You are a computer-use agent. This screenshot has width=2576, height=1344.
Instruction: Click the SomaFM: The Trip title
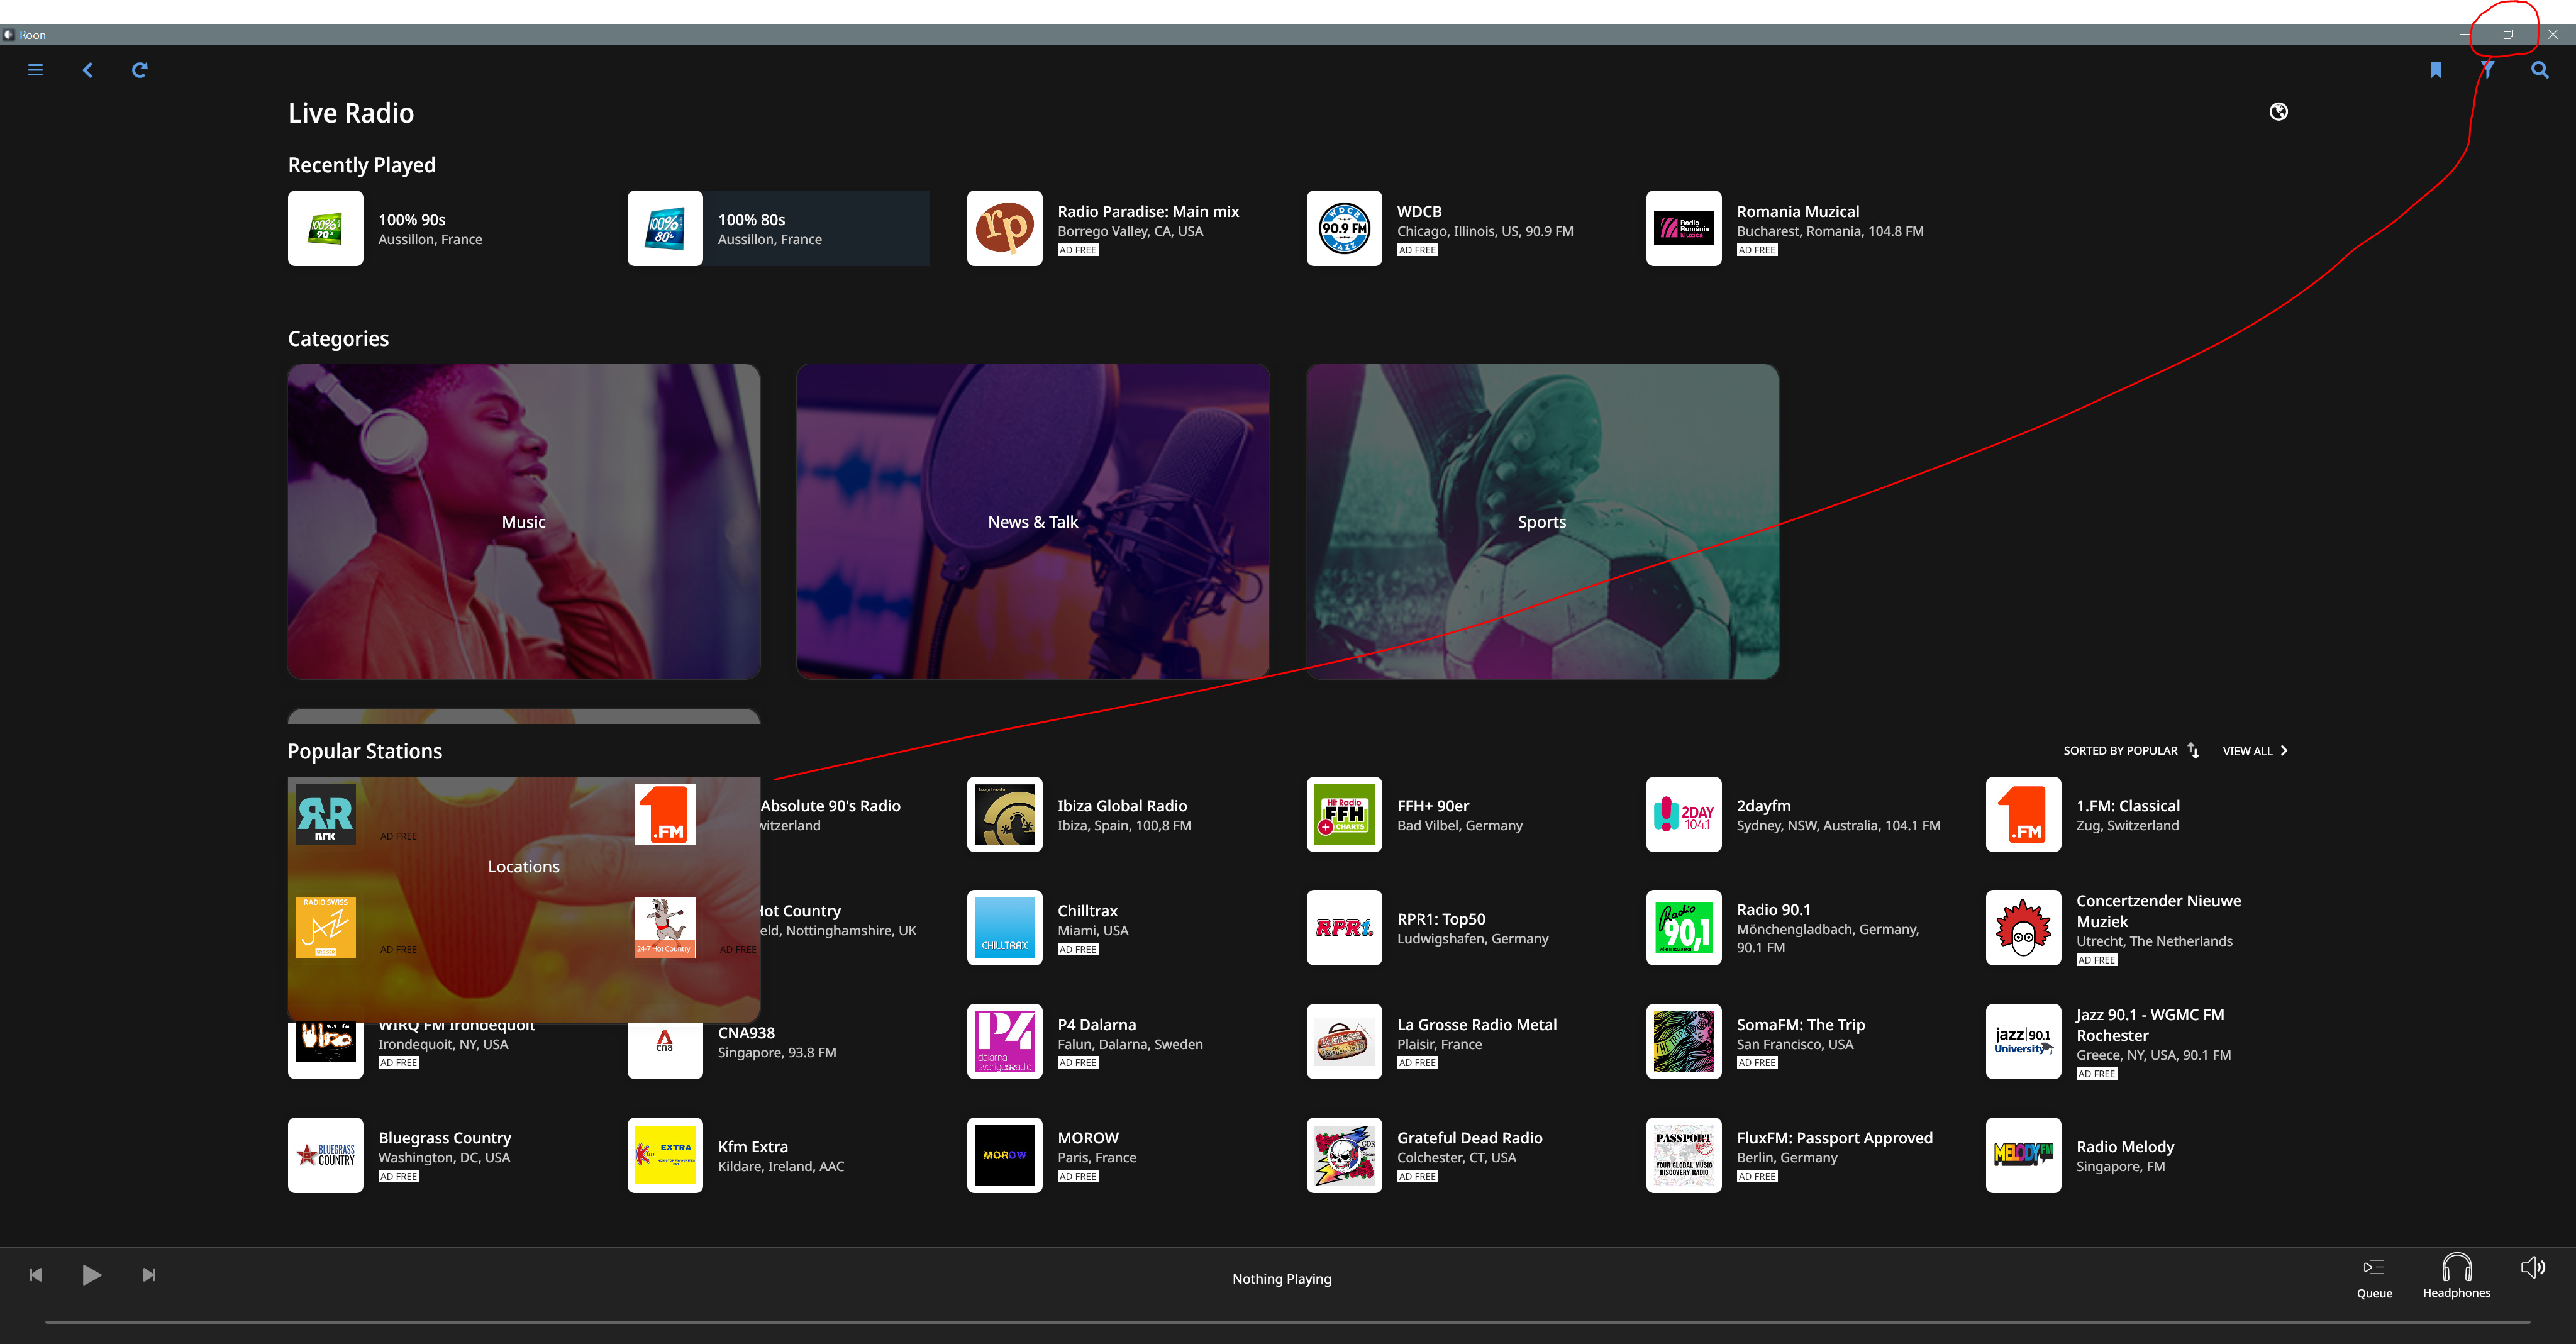click(x=1801, y=1025)
